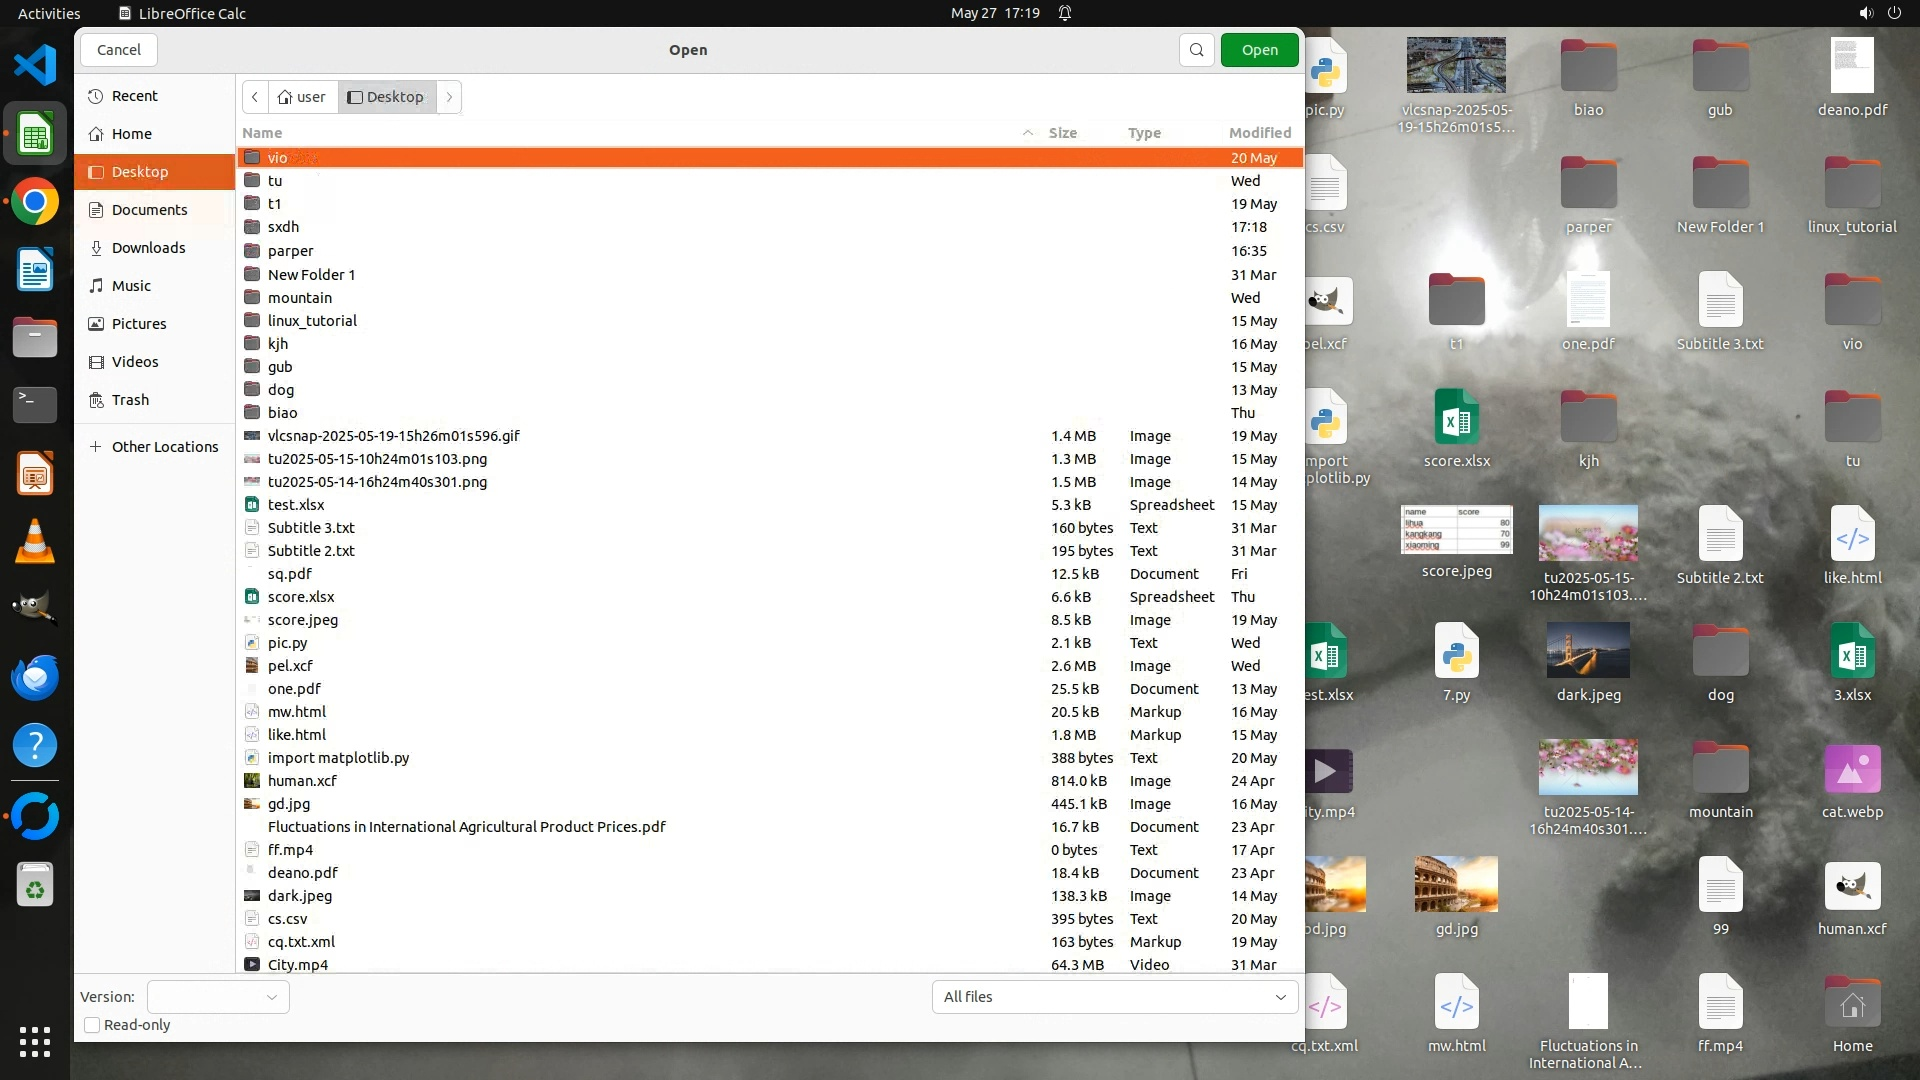The width and height of the screenshot is (1920, 1080).
Task: Open the Activities overview
Action: pos(49,13)
